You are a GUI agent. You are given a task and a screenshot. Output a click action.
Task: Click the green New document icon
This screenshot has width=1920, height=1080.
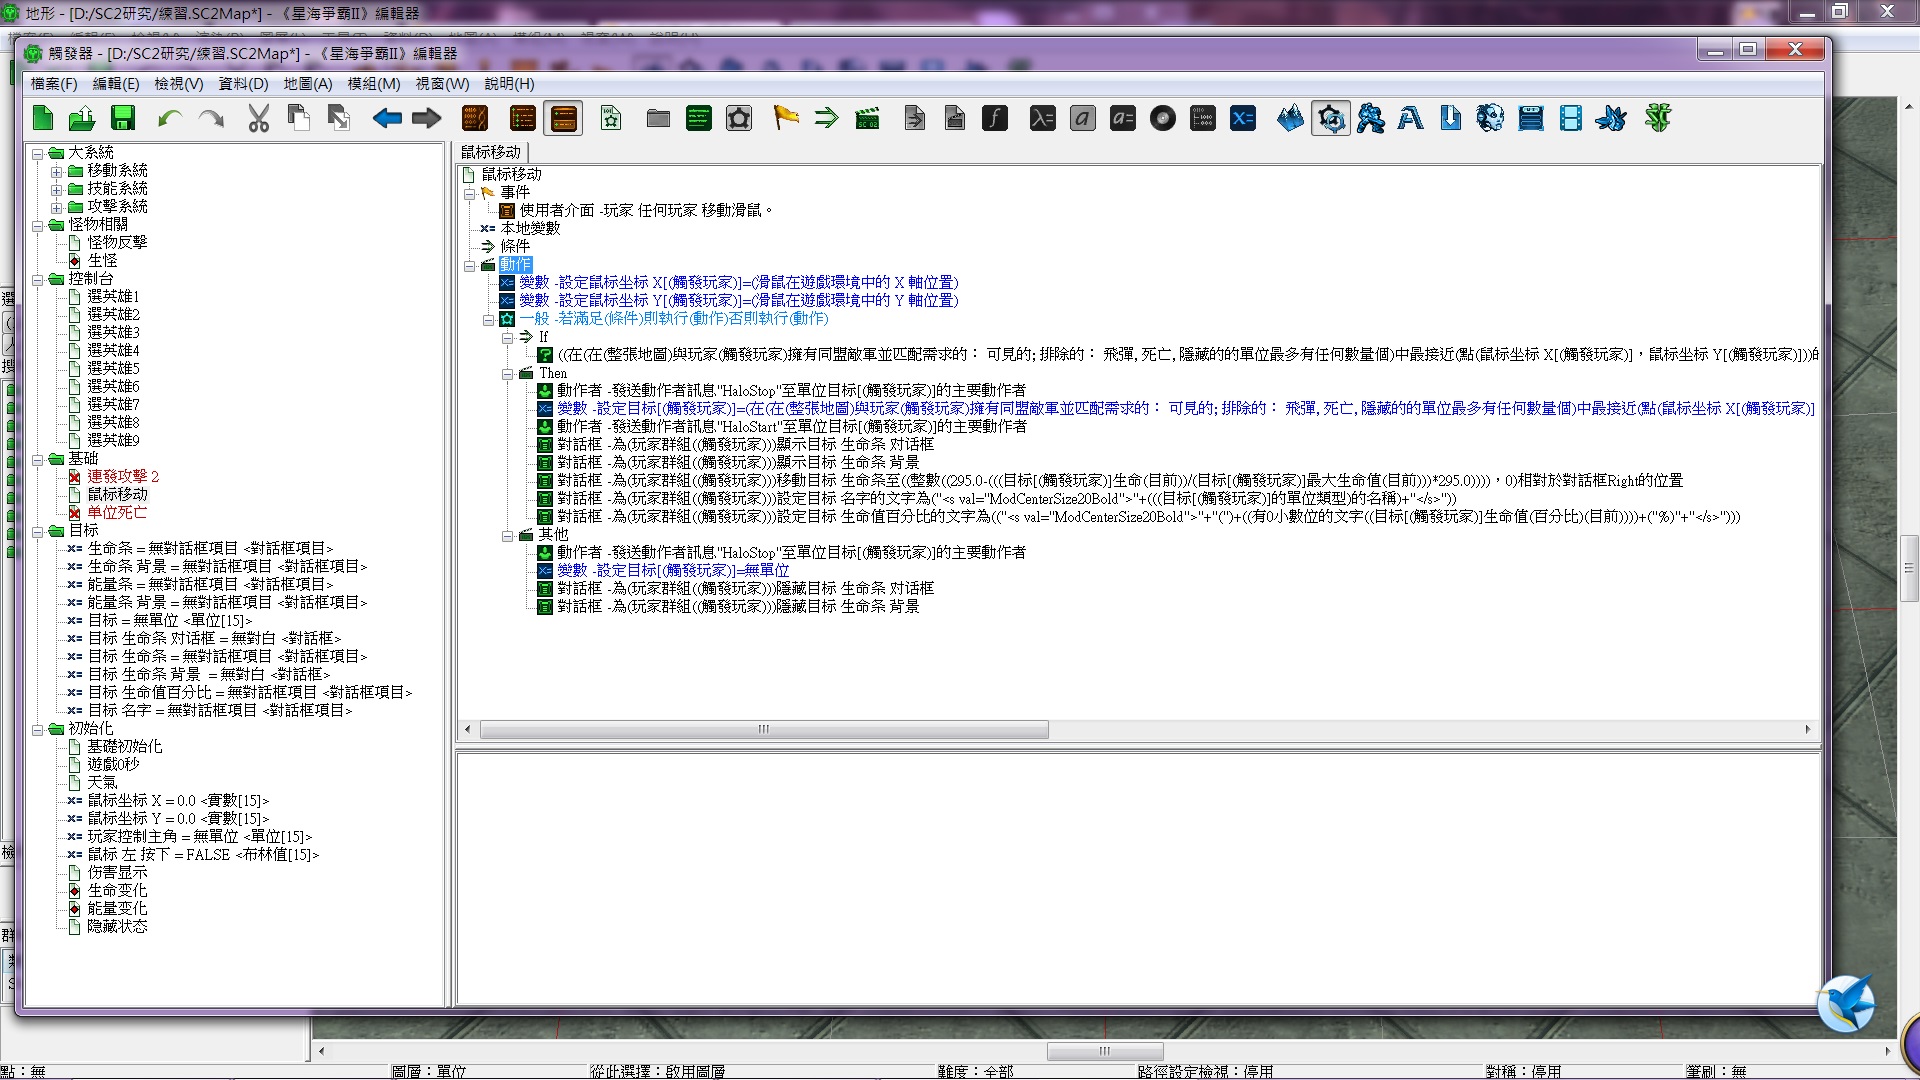43,118
